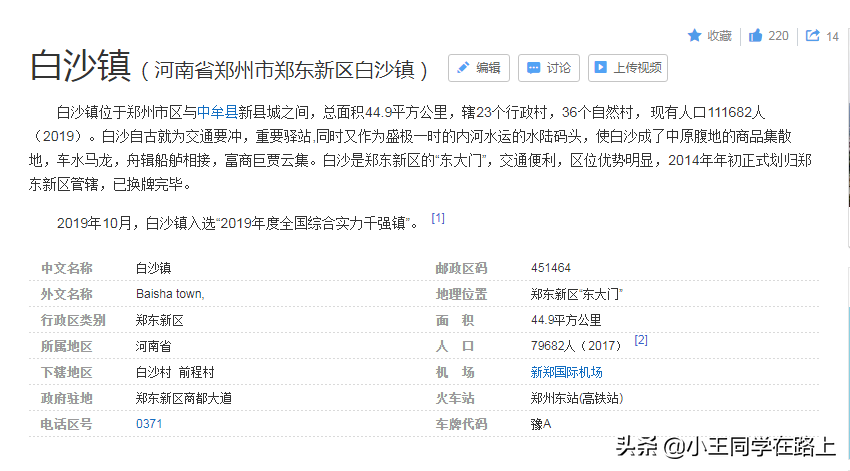Click subtitle 河南省郑州市郑东新区白沙镇
This screenshot has height=471, width=850.
[x=285, y=70]
